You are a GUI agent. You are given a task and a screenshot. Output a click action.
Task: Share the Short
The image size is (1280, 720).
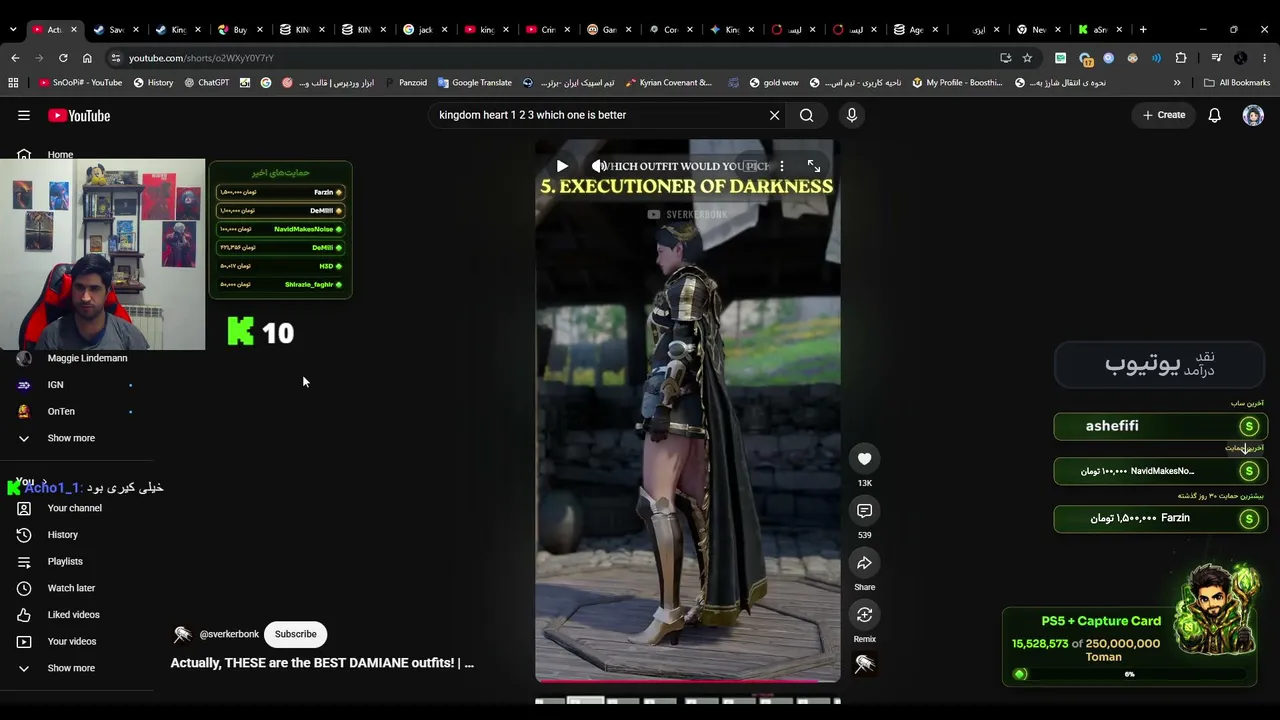coord(865,563)
